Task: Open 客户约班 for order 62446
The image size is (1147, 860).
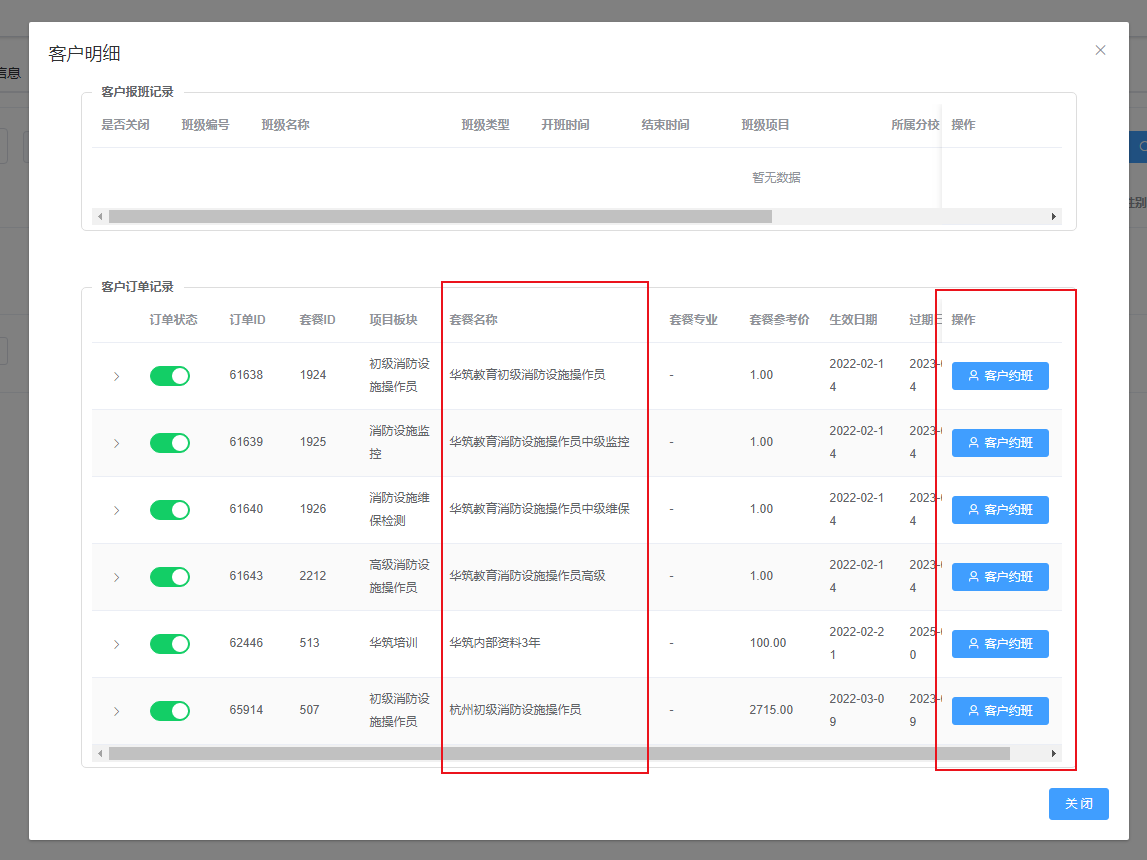Action: [1000, 644]
